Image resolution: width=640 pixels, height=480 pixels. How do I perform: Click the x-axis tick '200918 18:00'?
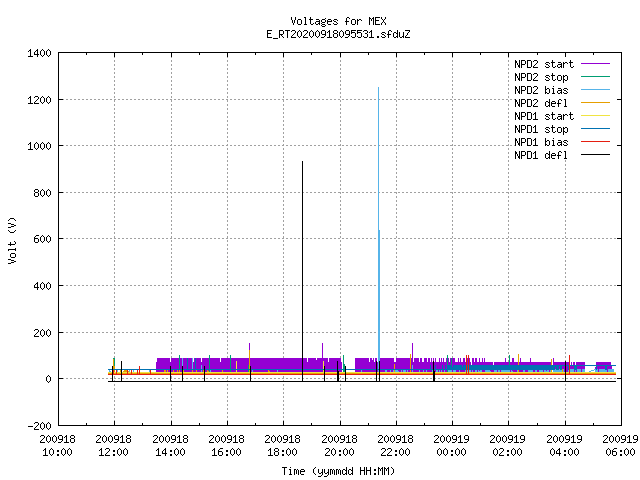[282, 446]
